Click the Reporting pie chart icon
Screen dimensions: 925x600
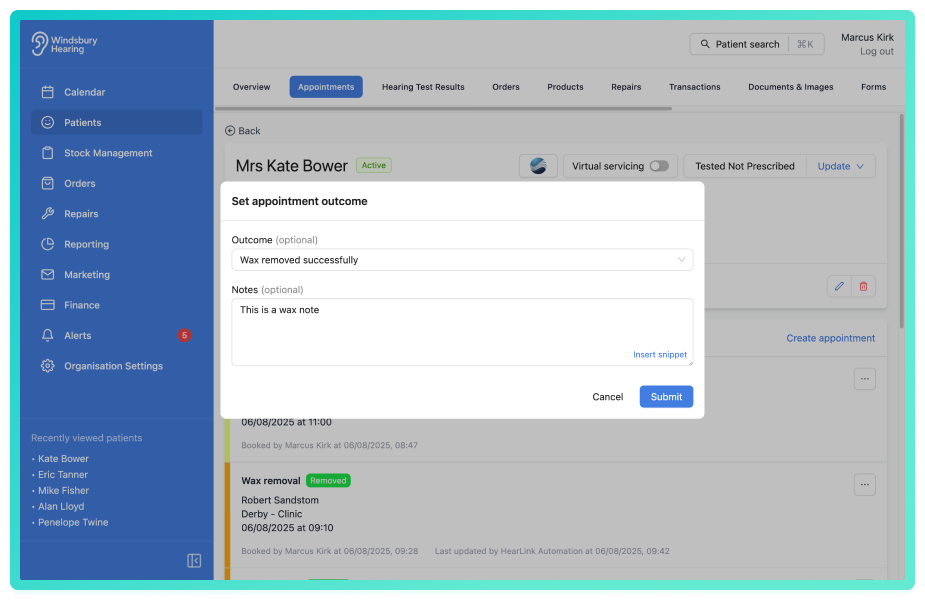pyautogui.click(x=48, y=244)
